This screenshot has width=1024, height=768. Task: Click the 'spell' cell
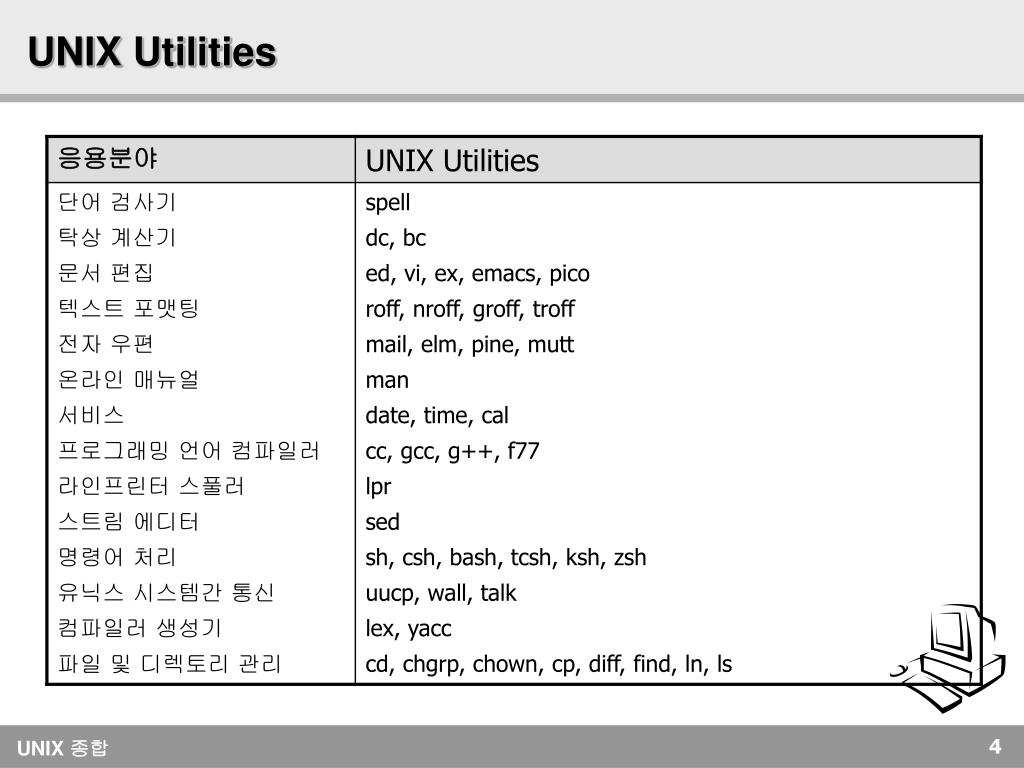(x=388, y=203)
